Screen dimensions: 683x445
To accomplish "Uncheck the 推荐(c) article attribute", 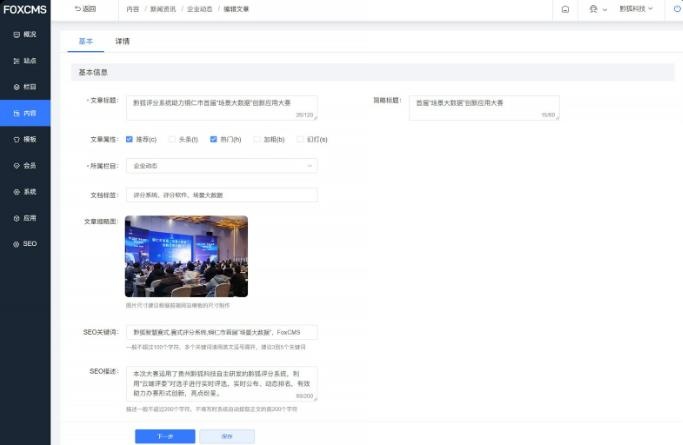I will [x=130, y=139].
